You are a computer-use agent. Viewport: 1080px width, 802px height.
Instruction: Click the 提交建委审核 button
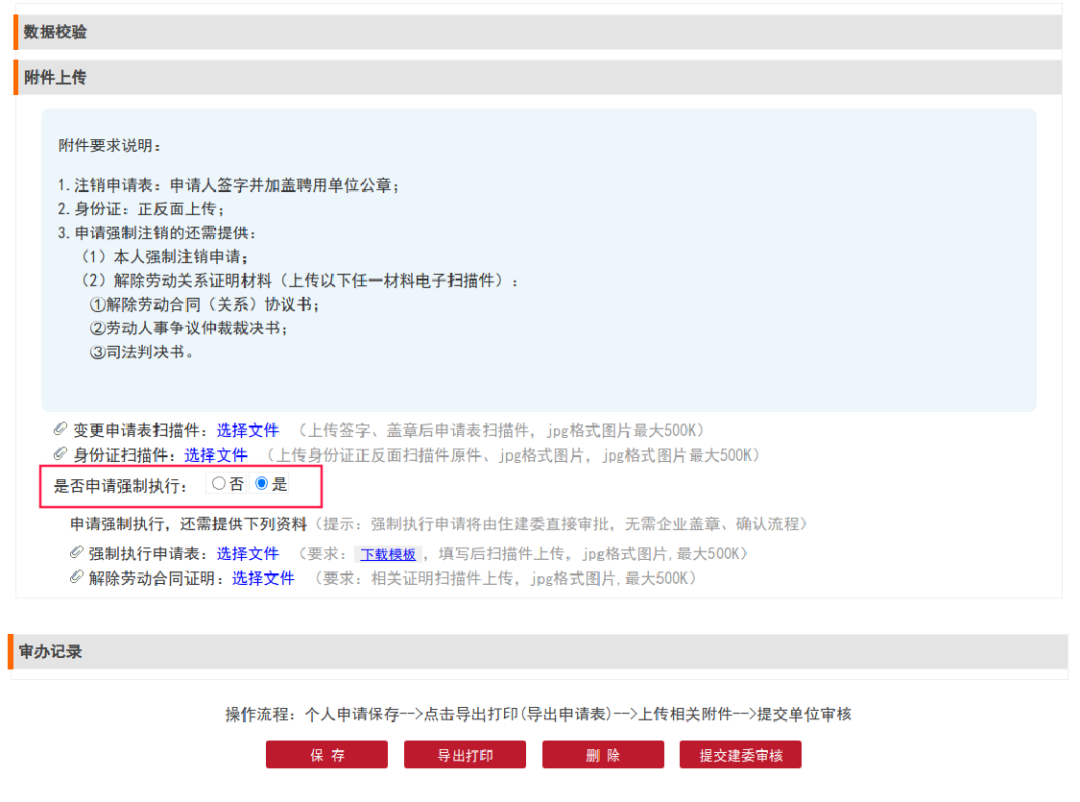pos(740,755)
